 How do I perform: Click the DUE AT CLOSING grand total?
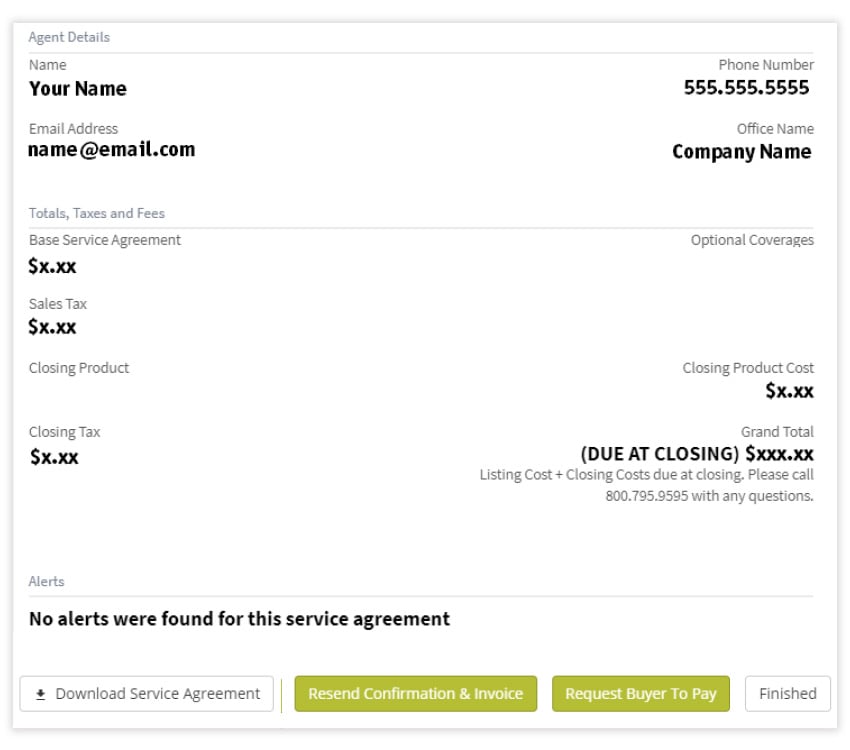click(697, 454)
